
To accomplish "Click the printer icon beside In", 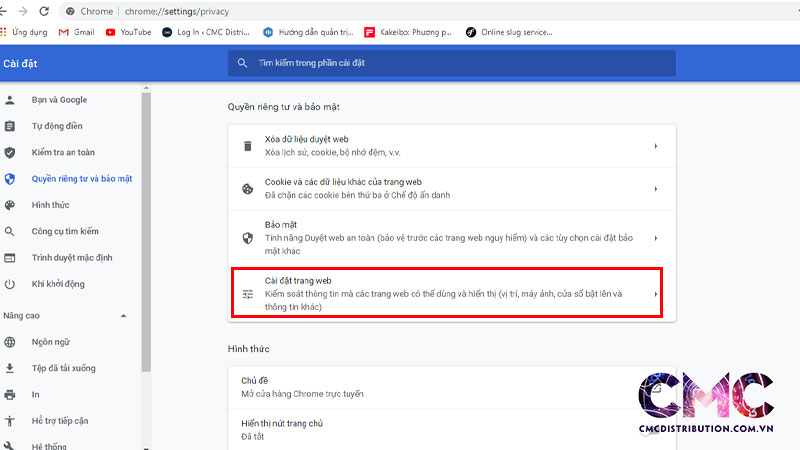I will (x=10, y=394).
